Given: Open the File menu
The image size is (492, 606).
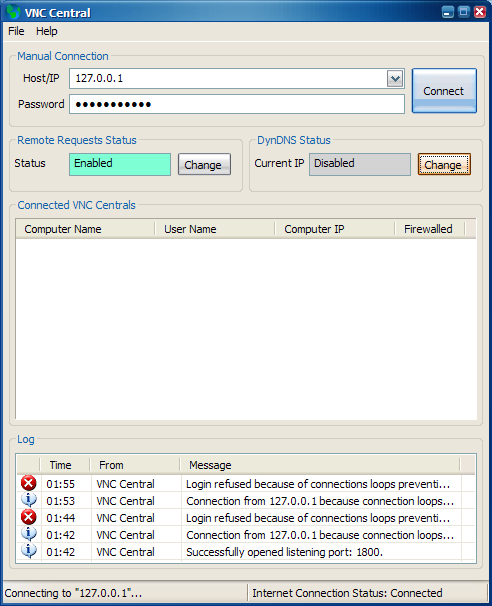Looking at the screenshot, I should pyautogui.click(x=16, y=31).
